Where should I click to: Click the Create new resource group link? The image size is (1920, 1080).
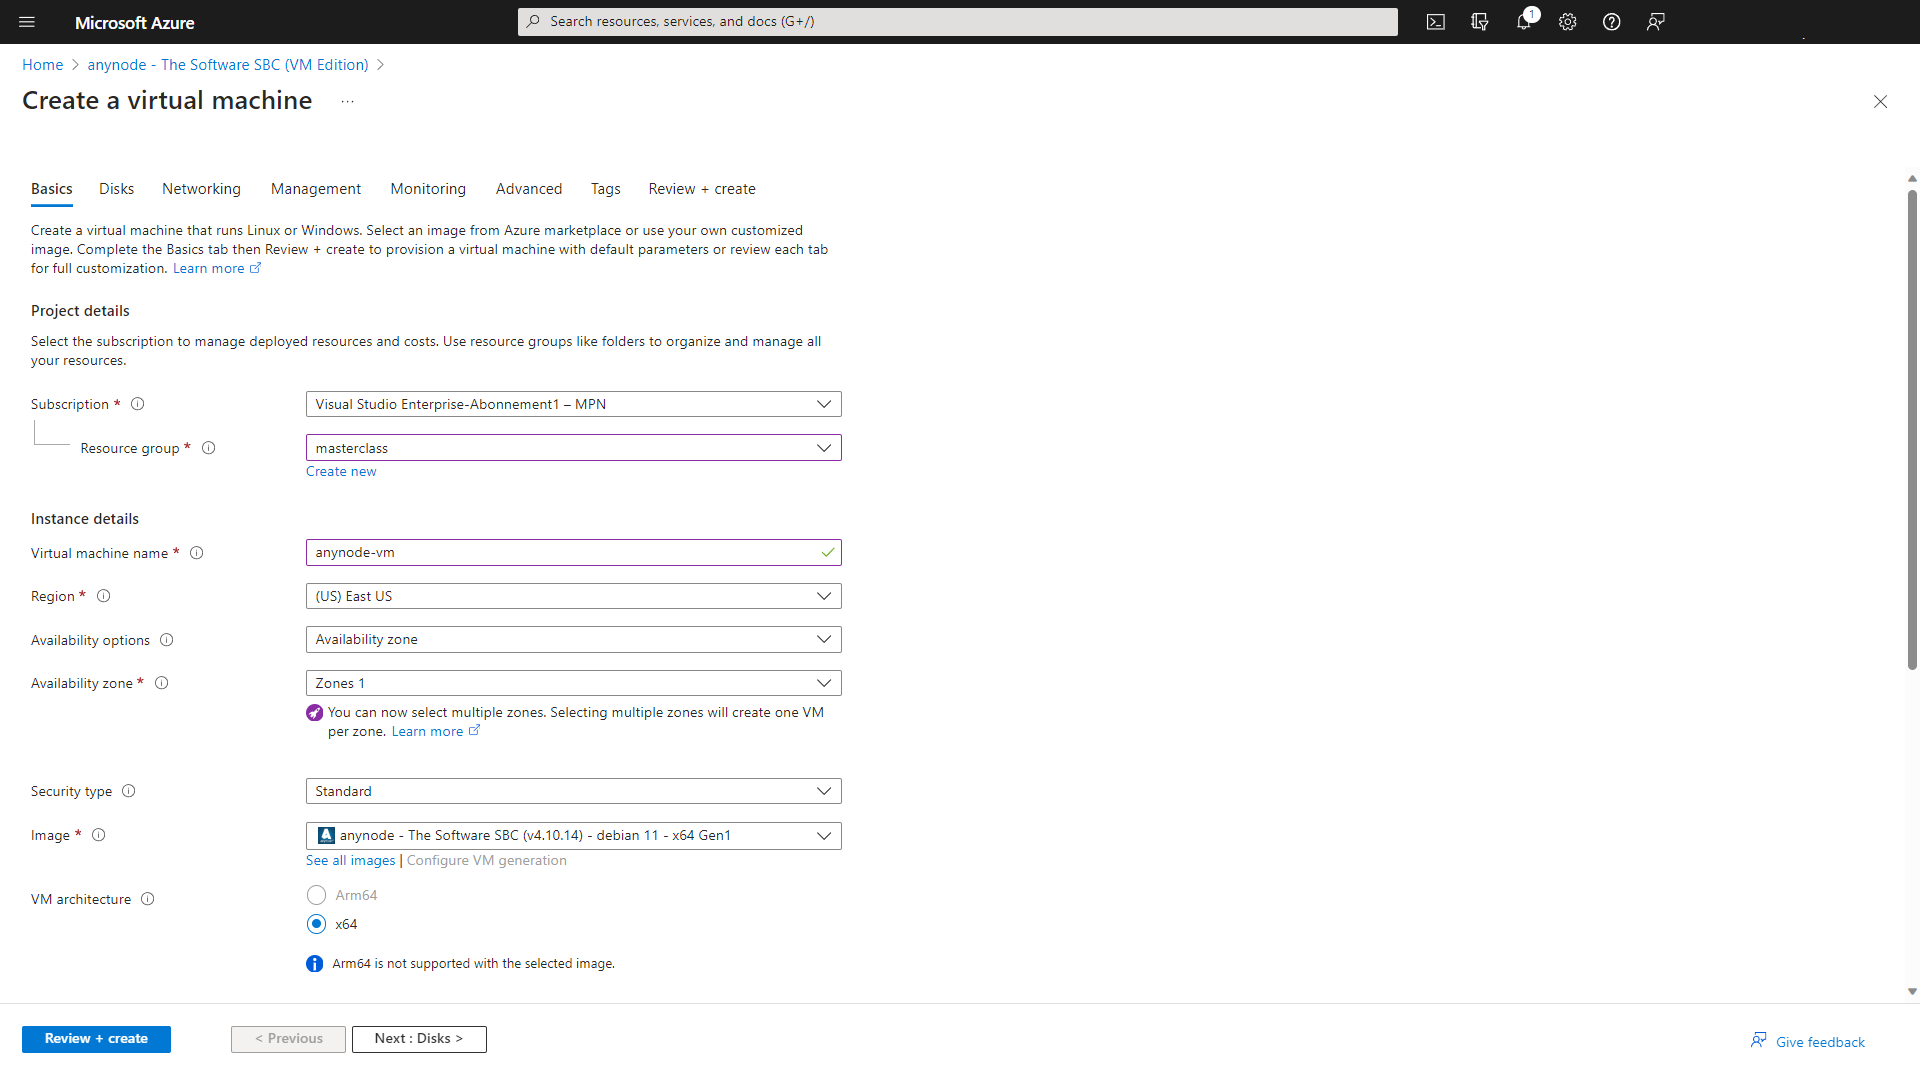340,471
